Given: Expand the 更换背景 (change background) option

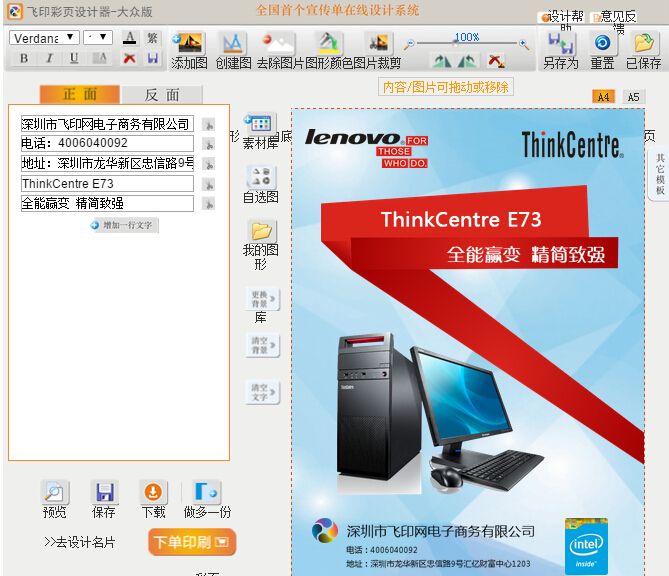Looking at the screenshot, I should [x=262, y=298].
